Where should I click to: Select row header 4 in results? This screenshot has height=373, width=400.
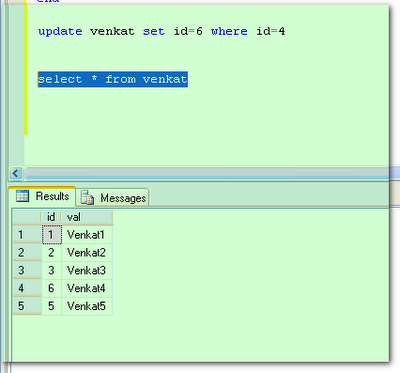click(27, 288)
